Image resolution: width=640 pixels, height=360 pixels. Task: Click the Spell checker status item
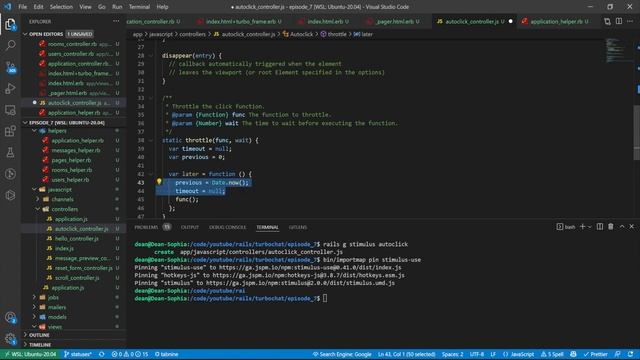tap(552, 354)
